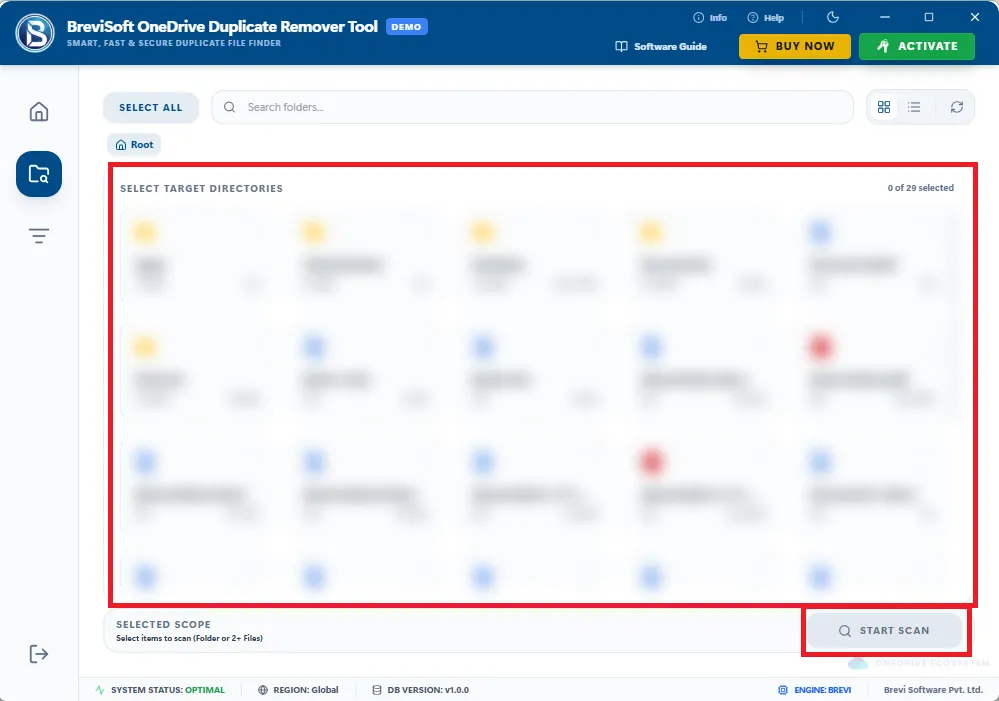The width and height of the screenshot is (999, 701).
Task: Open the Software Guide
Action: pos(661,47)
